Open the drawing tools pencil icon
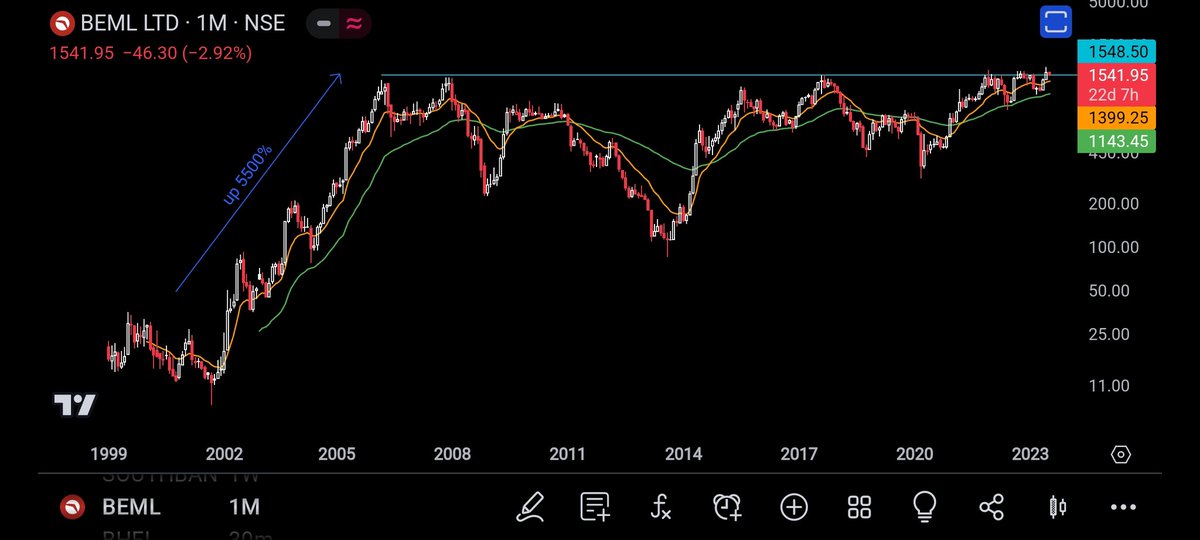Viewport: 1200px width, 540px height. click(529, 507)
